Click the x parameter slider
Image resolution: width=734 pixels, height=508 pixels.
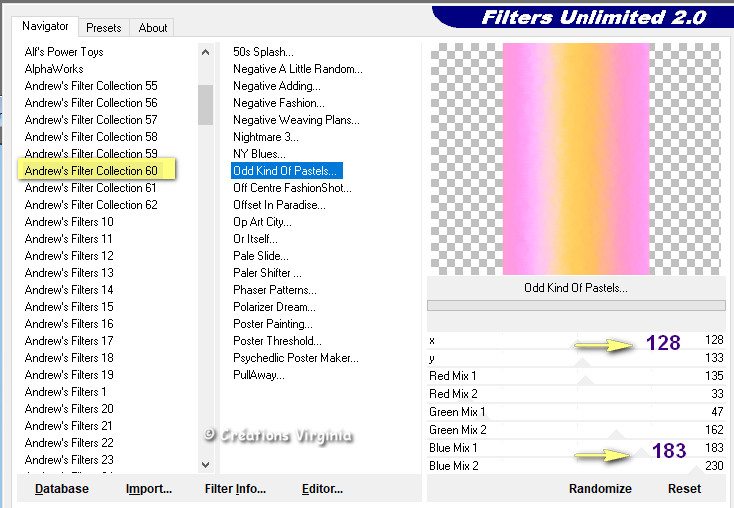(x=576, y=340)
